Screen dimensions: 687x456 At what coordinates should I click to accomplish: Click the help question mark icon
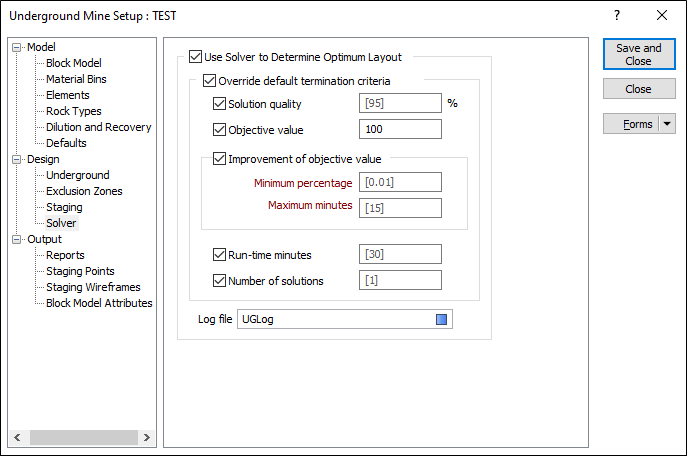pos(617,15)
